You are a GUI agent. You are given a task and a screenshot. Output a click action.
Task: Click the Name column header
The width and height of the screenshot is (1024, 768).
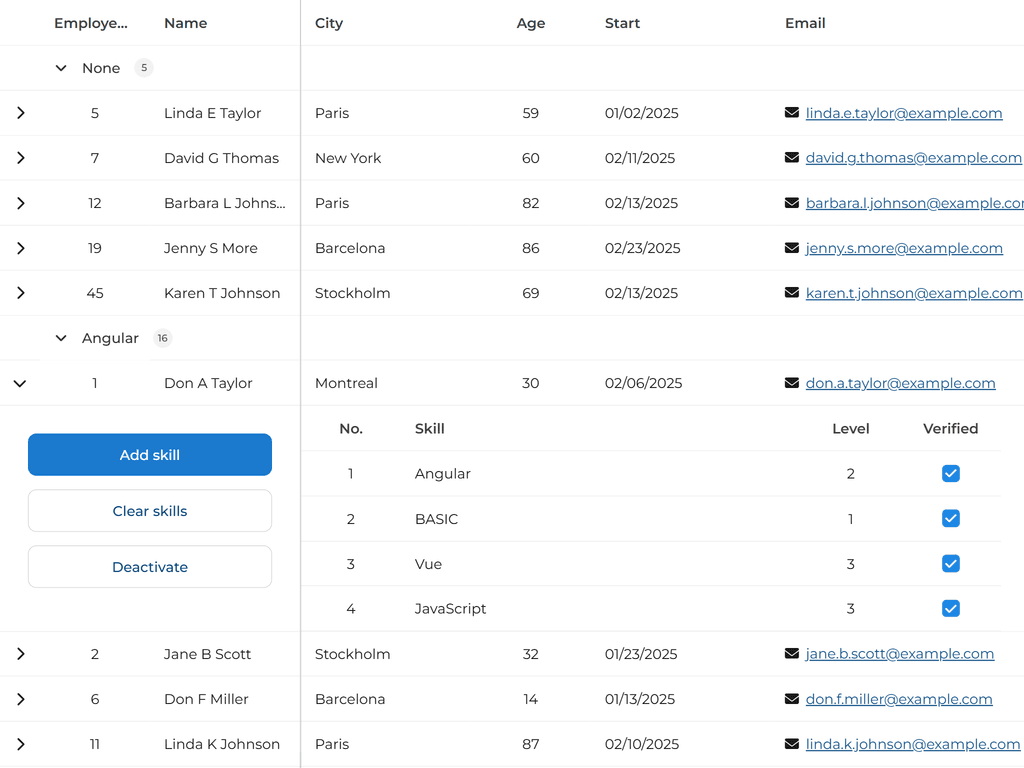pos(186,23)
